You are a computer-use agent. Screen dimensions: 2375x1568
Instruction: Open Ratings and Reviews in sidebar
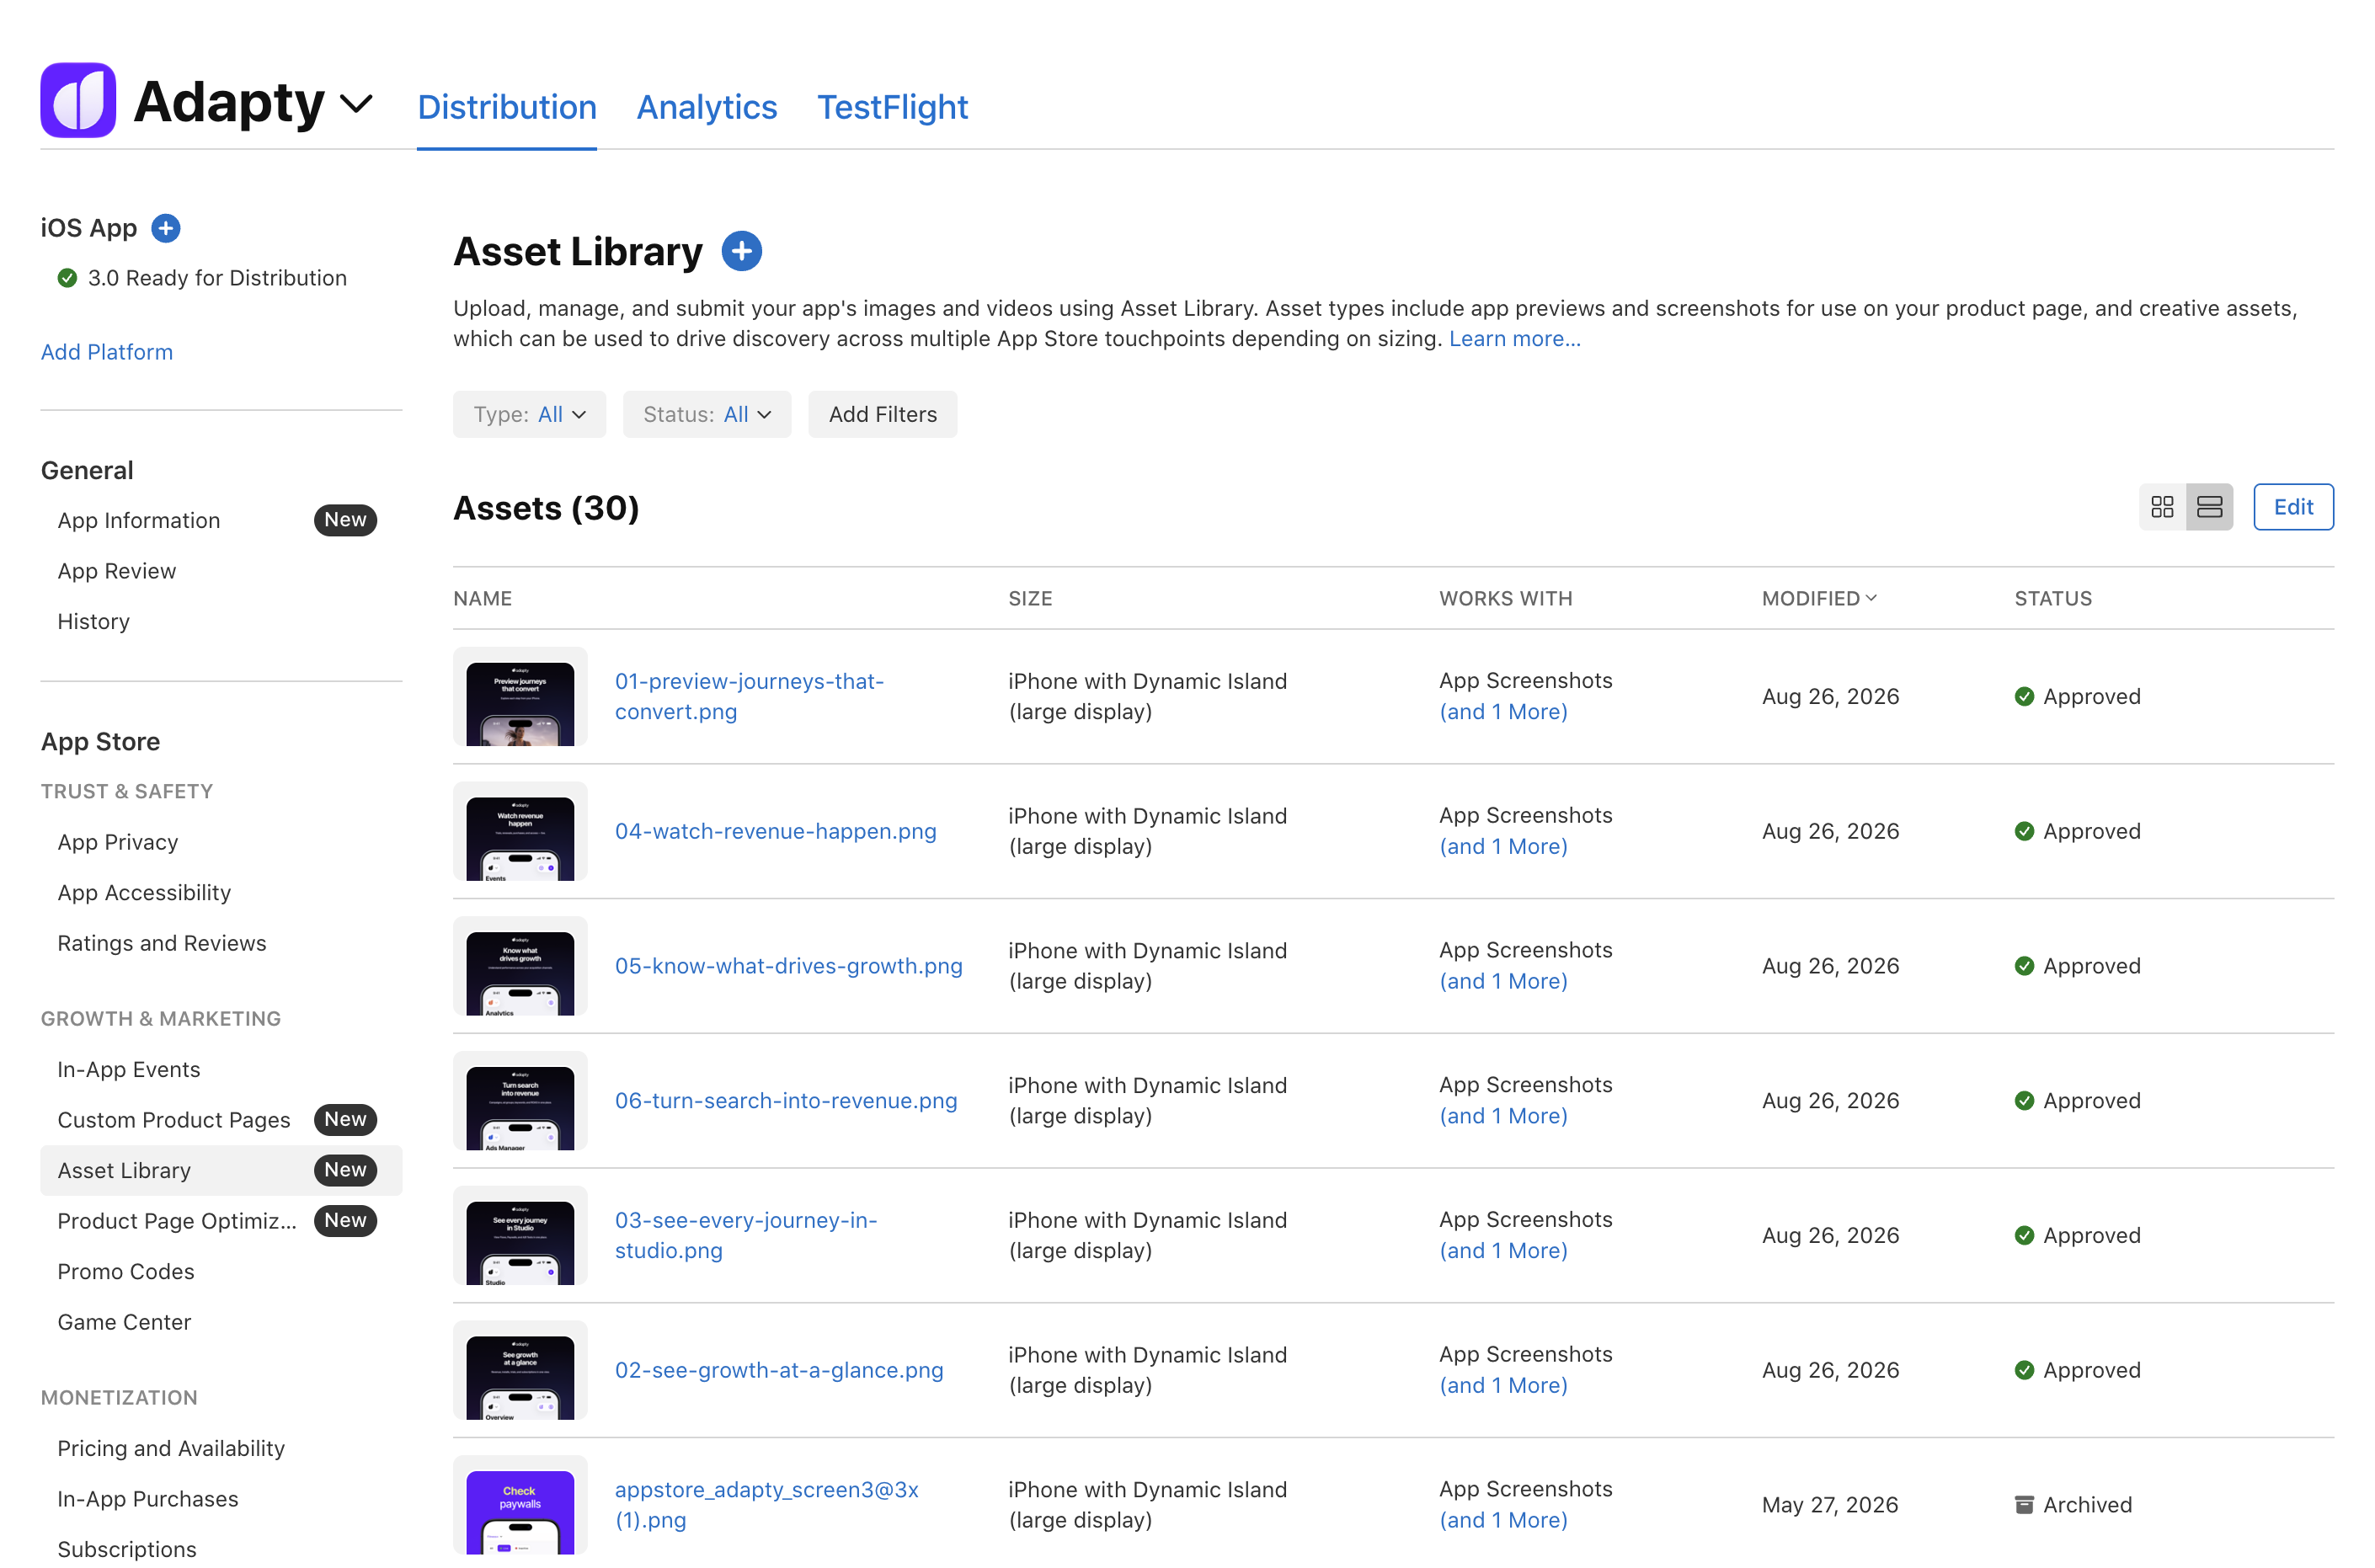click(x=162, y=943)
